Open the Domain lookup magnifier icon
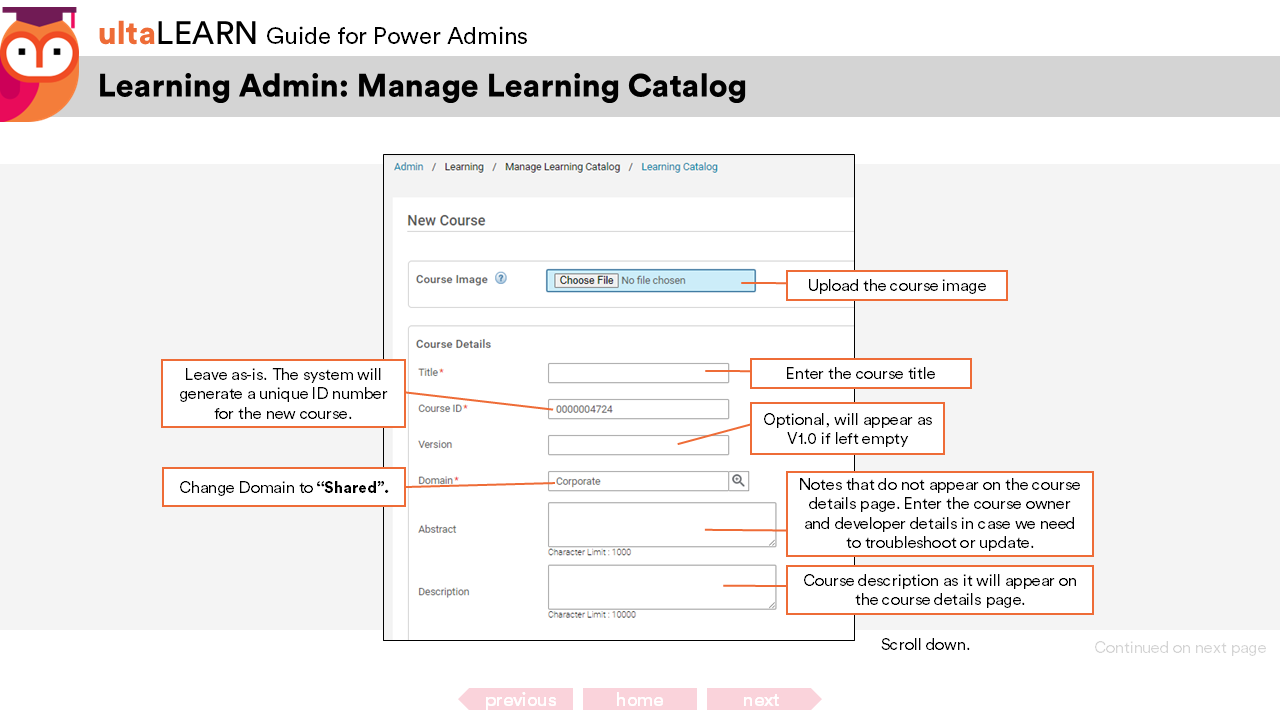 tap(739, 481)
